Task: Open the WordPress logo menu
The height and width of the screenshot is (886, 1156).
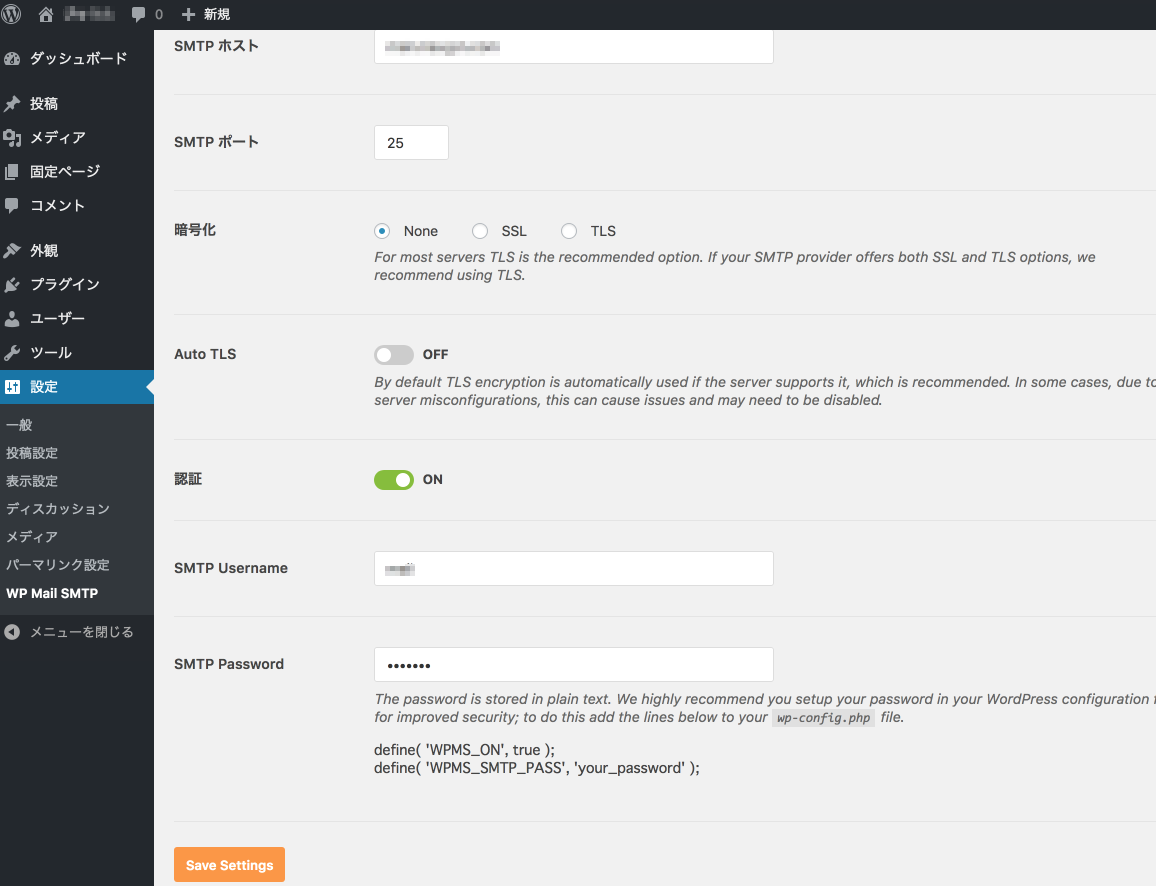Action: pyautogui.click(x=12, y=14)
